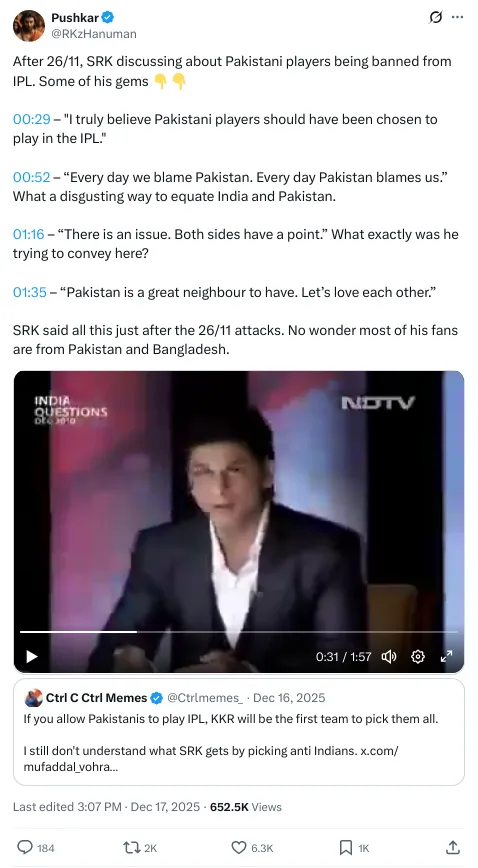This screenshot has height=868, width=478.
Task: Expand video to fullscreen
Action: [x=446, y=657]
